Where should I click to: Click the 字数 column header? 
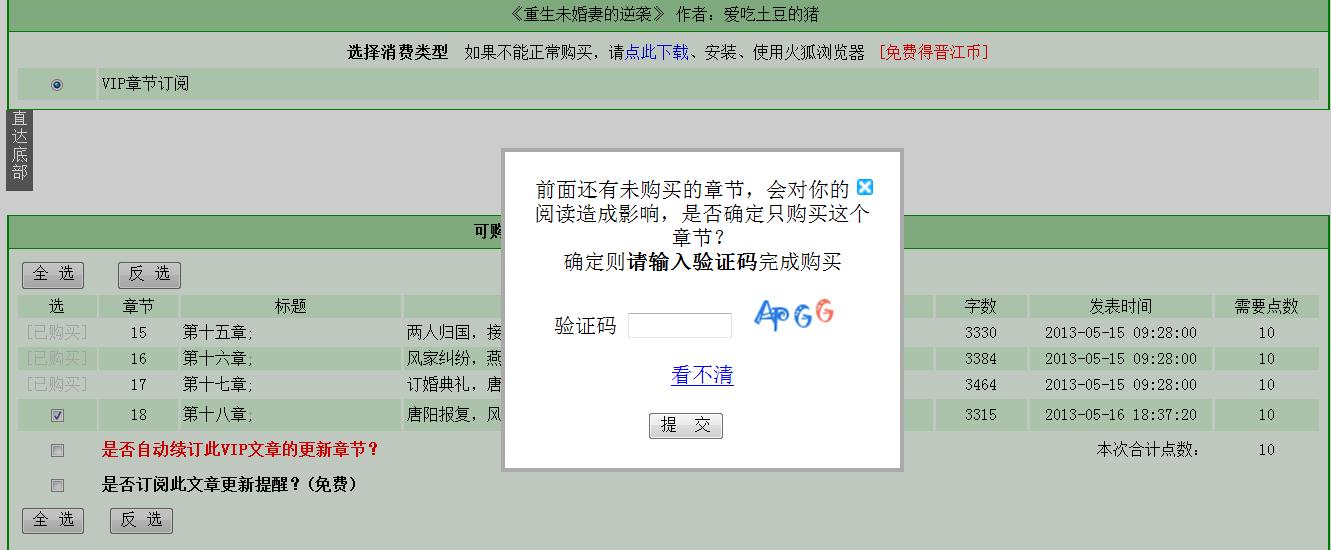click(980, 307)
